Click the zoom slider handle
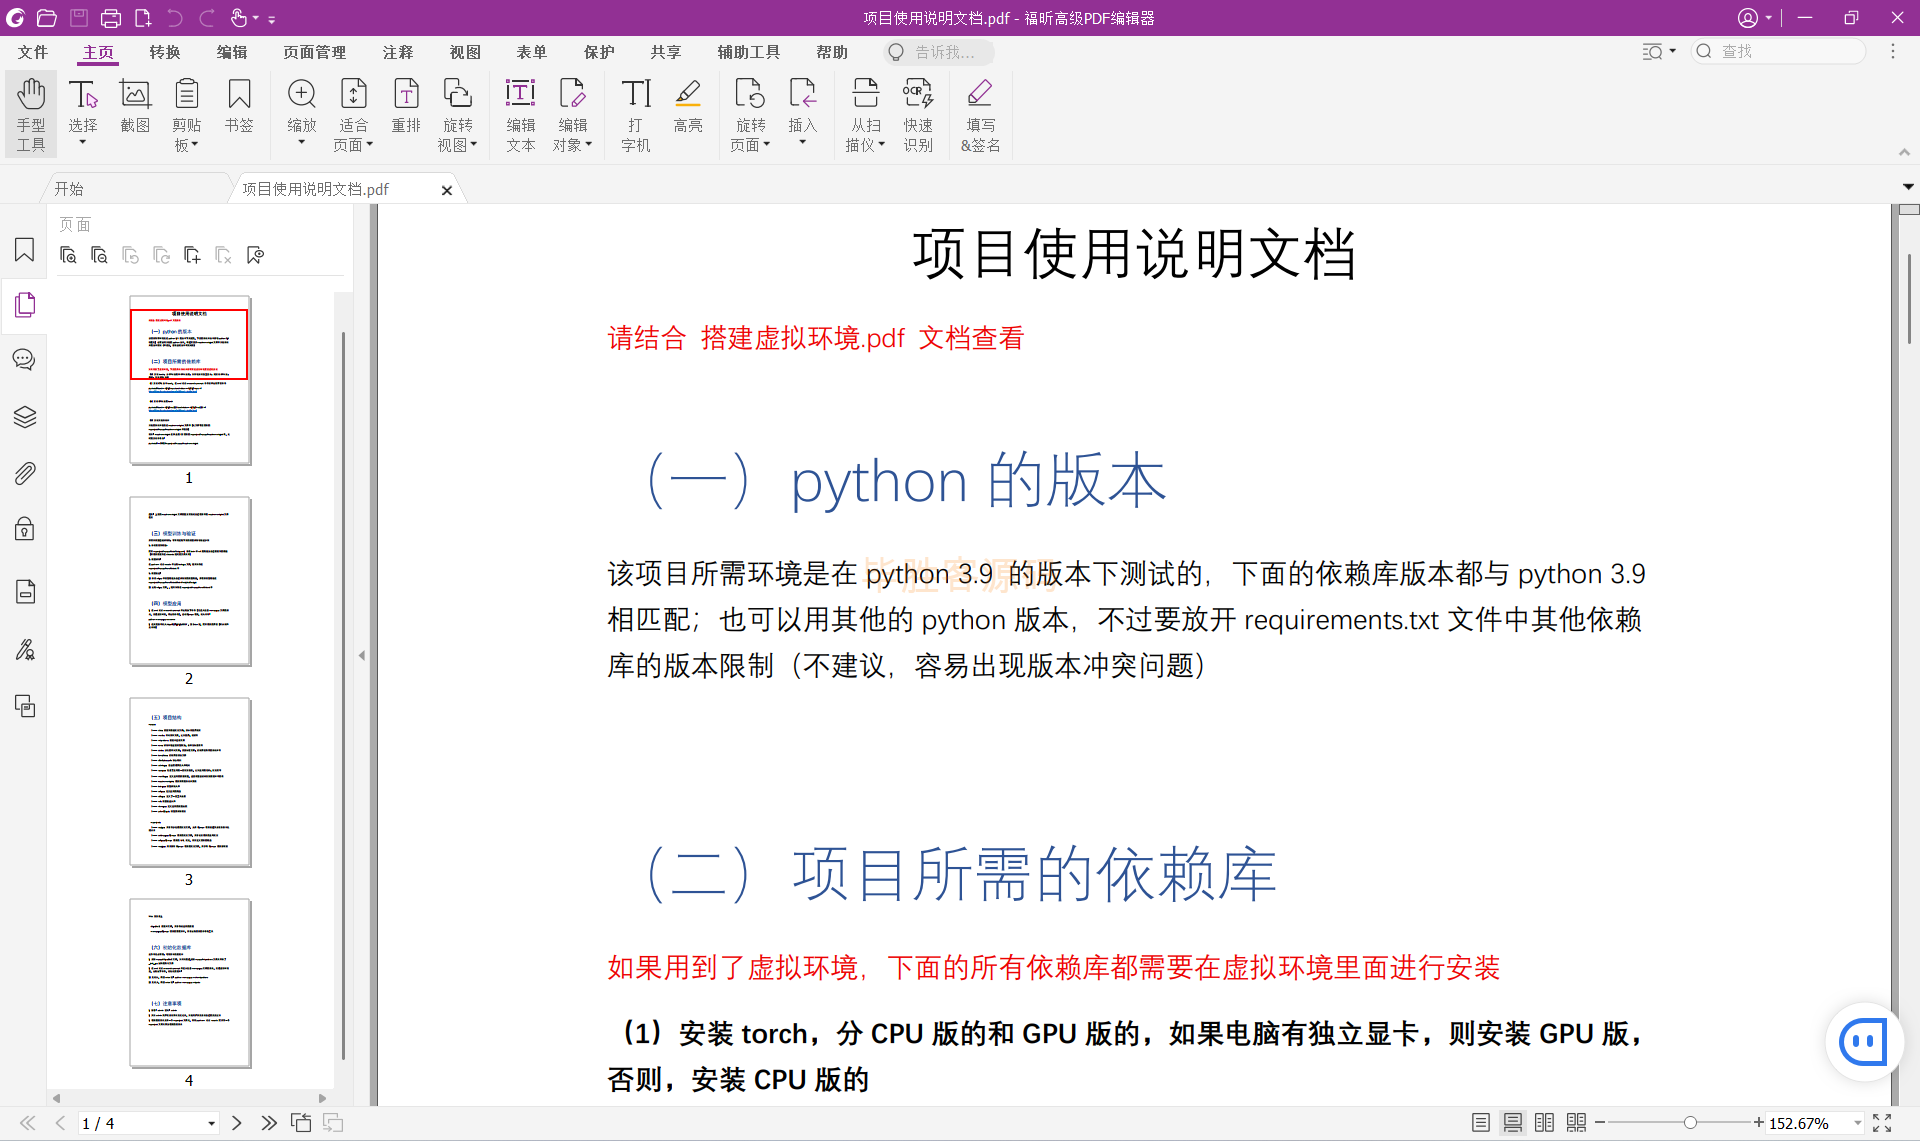Image resolution: width=1920 pixels, height=1141 pixels. pyautogui.click(x=1690, y=1123)
